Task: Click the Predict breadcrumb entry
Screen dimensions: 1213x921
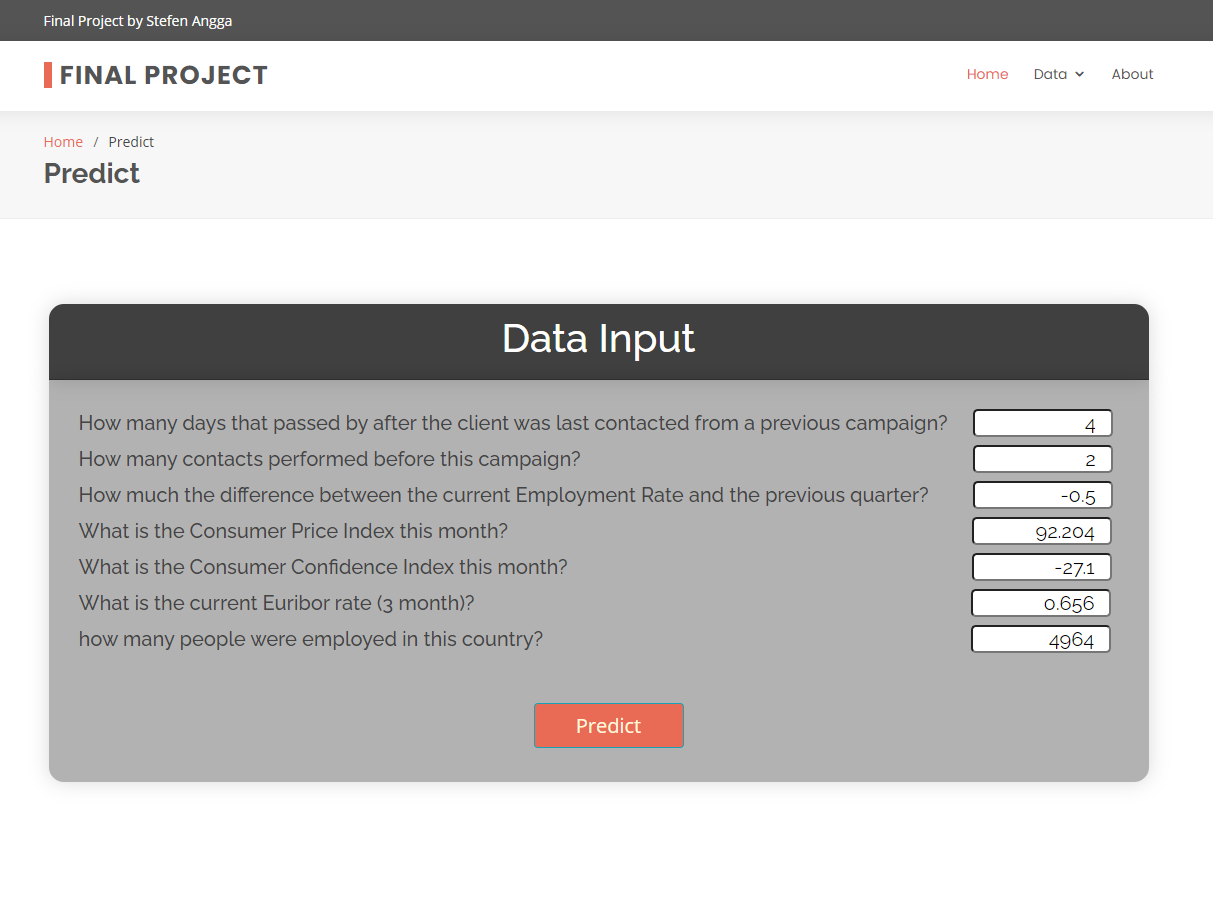Action: (131, 141)
